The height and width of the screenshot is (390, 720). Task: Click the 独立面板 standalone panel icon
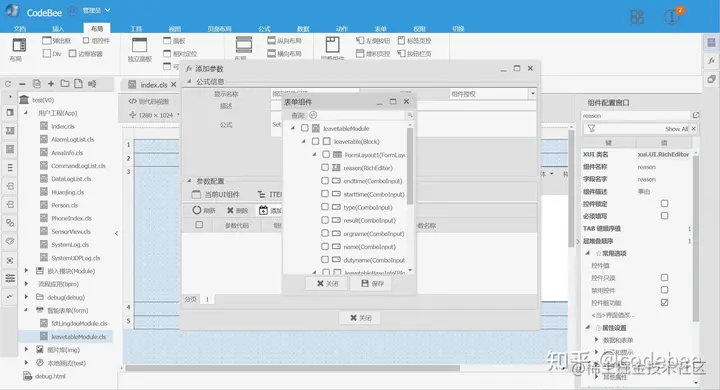point(139,45)
